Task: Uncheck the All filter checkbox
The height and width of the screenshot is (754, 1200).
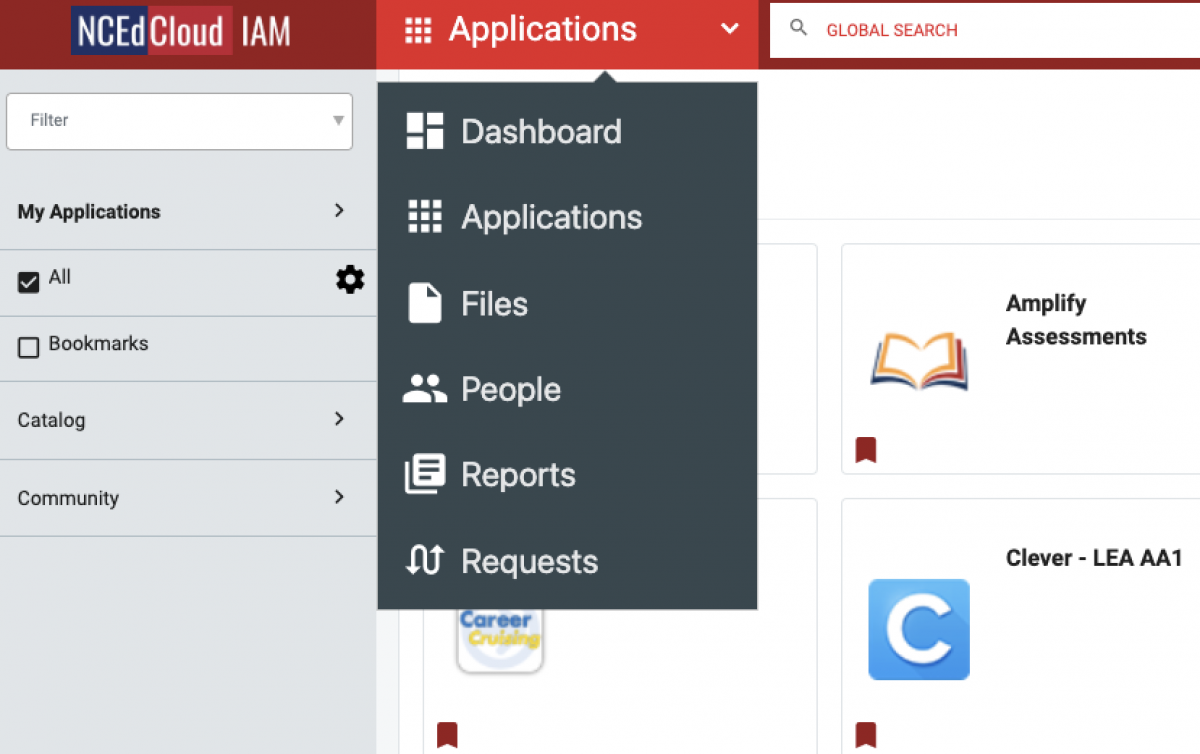Action: (x=29, y=280)
